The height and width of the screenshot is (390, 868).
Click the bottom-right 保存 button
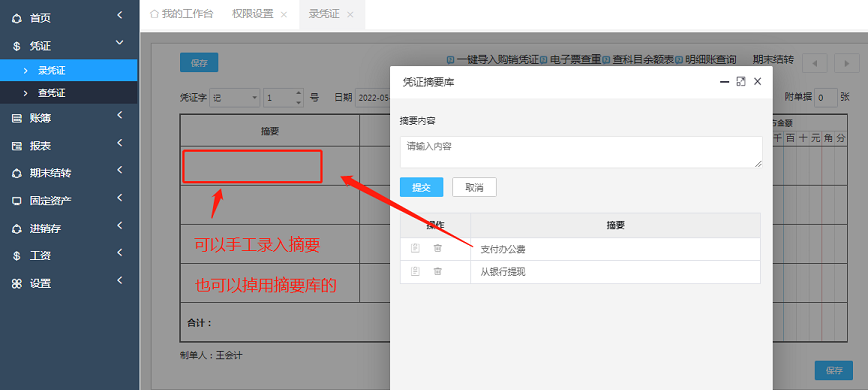tap(834, 370)
